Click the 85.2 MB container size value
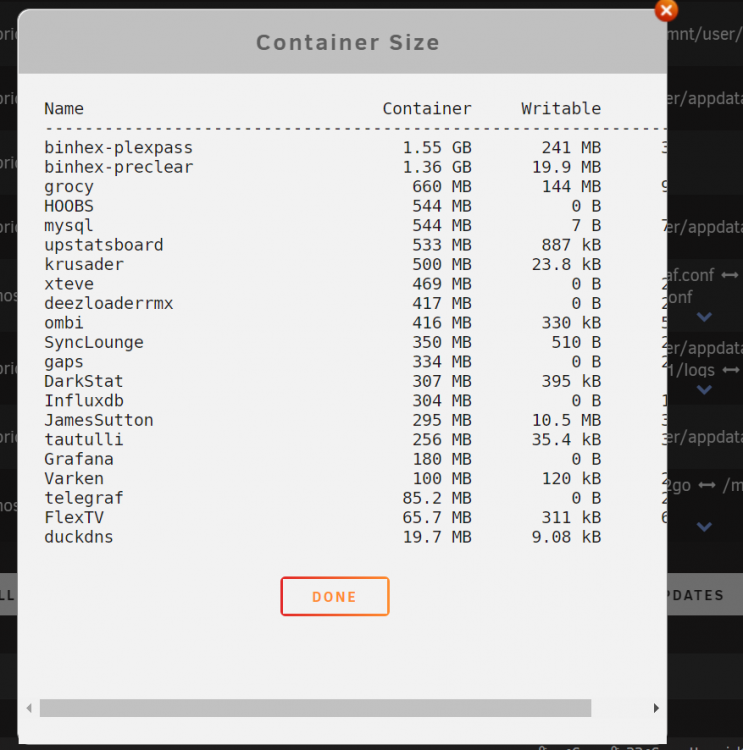743x750 pixels. tap(437, 498)
